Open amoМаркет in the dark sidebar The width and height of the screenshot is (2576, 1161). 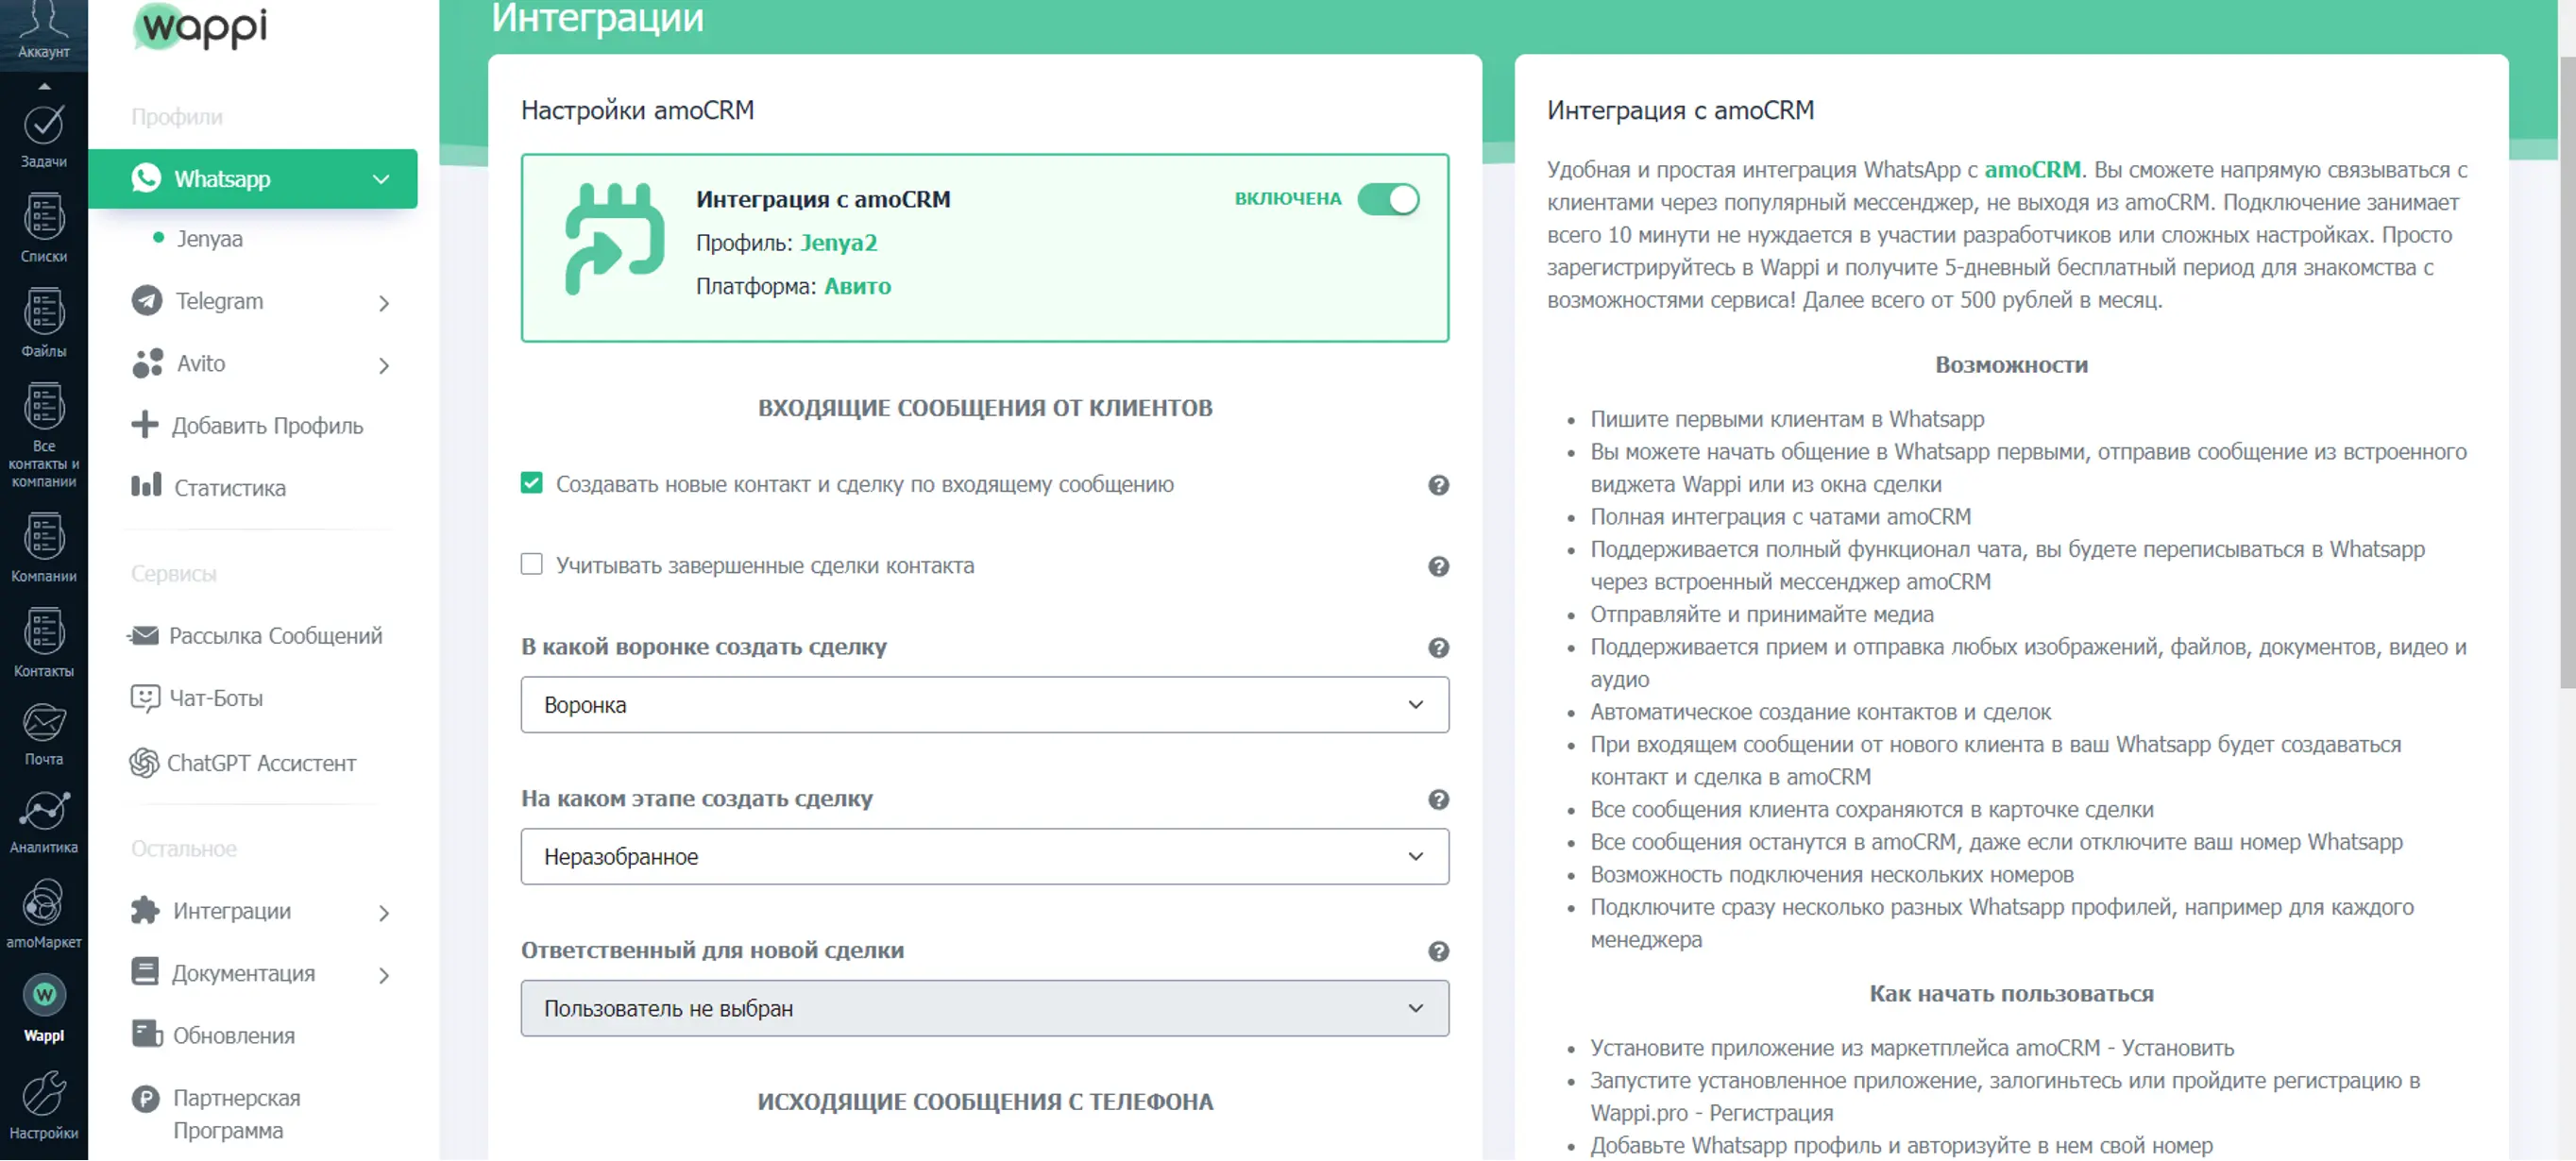click(43, 914)
